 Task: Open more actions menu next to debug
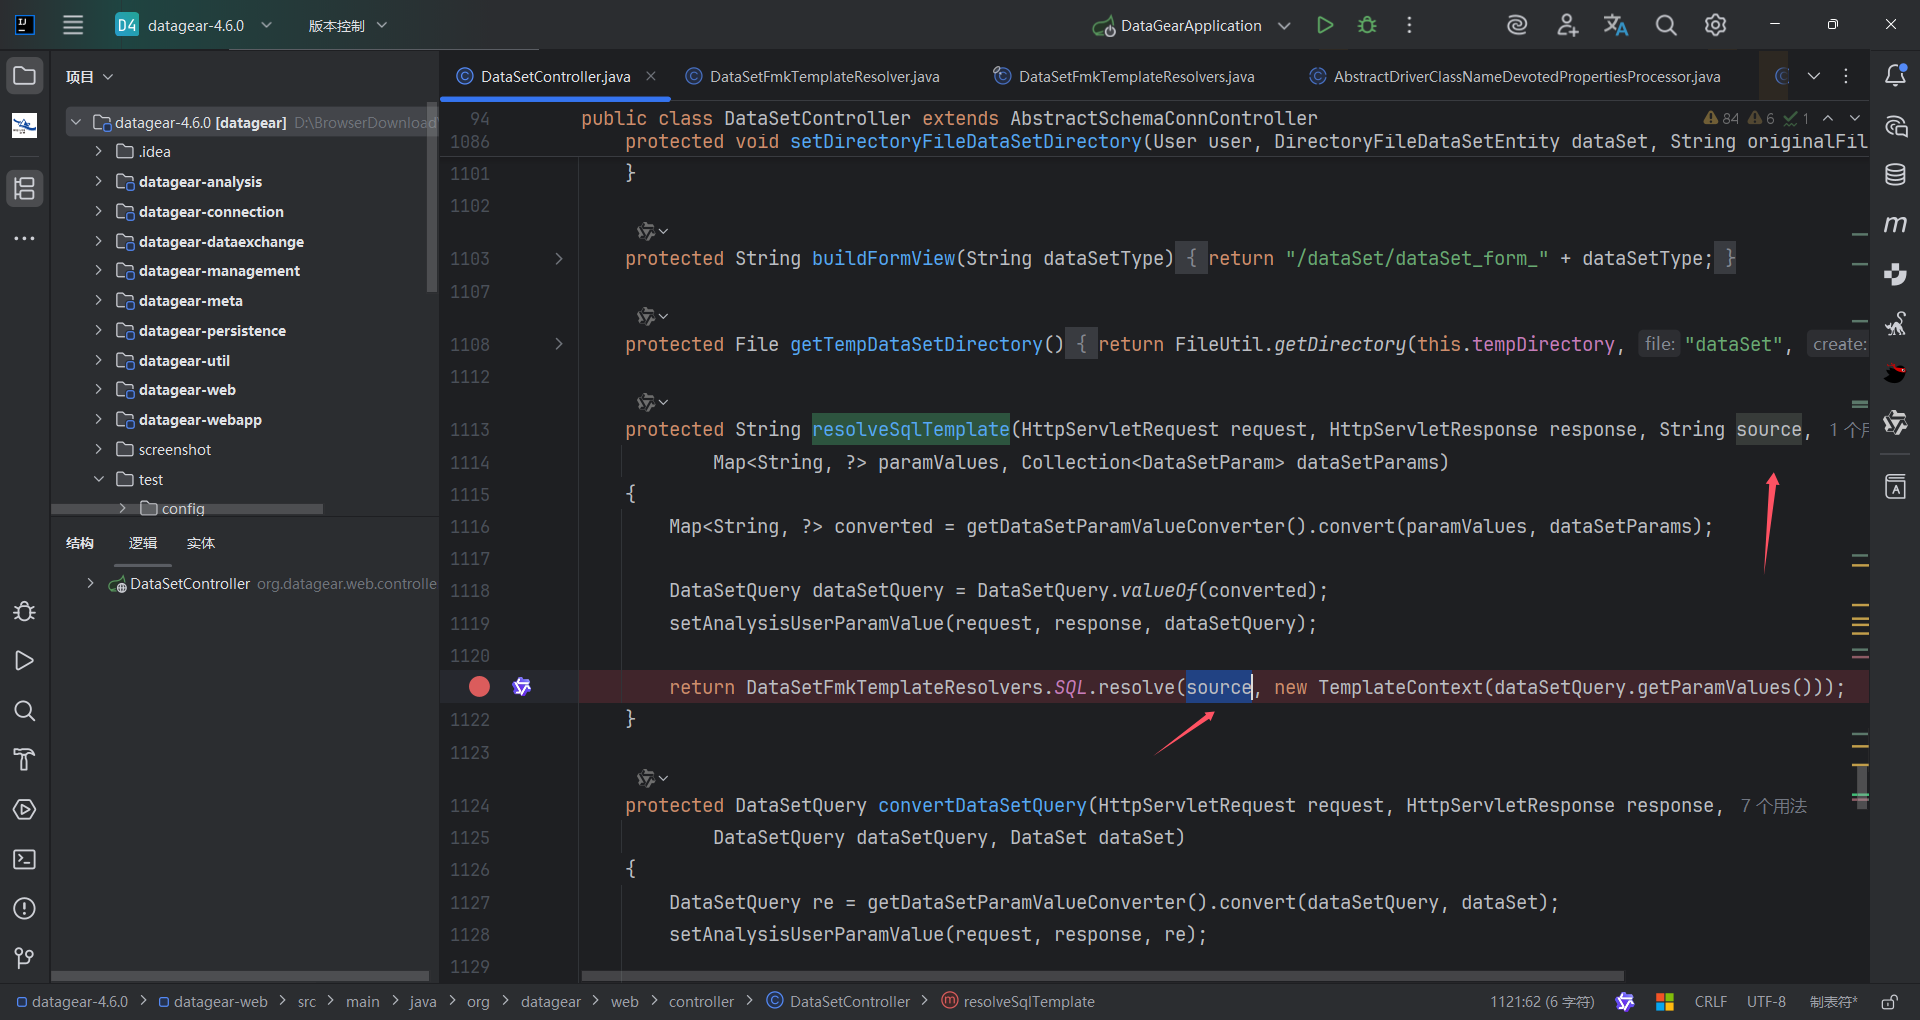[x=1409, y=25]
